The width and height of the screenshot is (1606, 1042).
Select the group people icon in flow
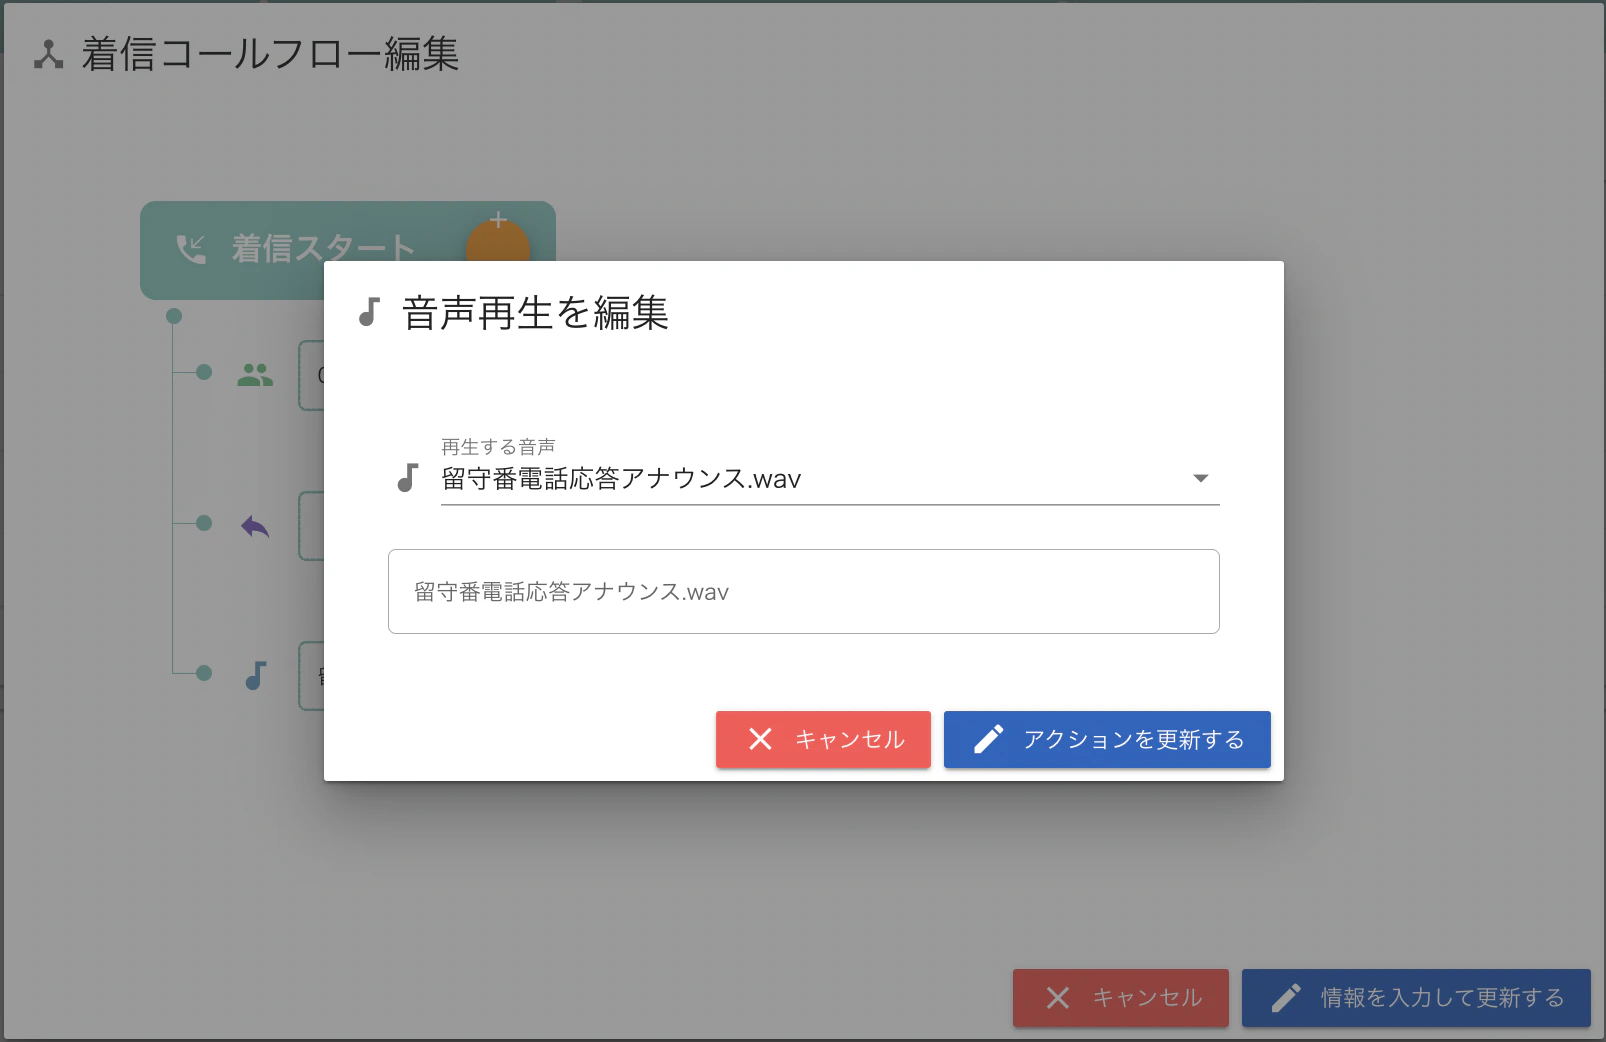(x=255, y=375)
